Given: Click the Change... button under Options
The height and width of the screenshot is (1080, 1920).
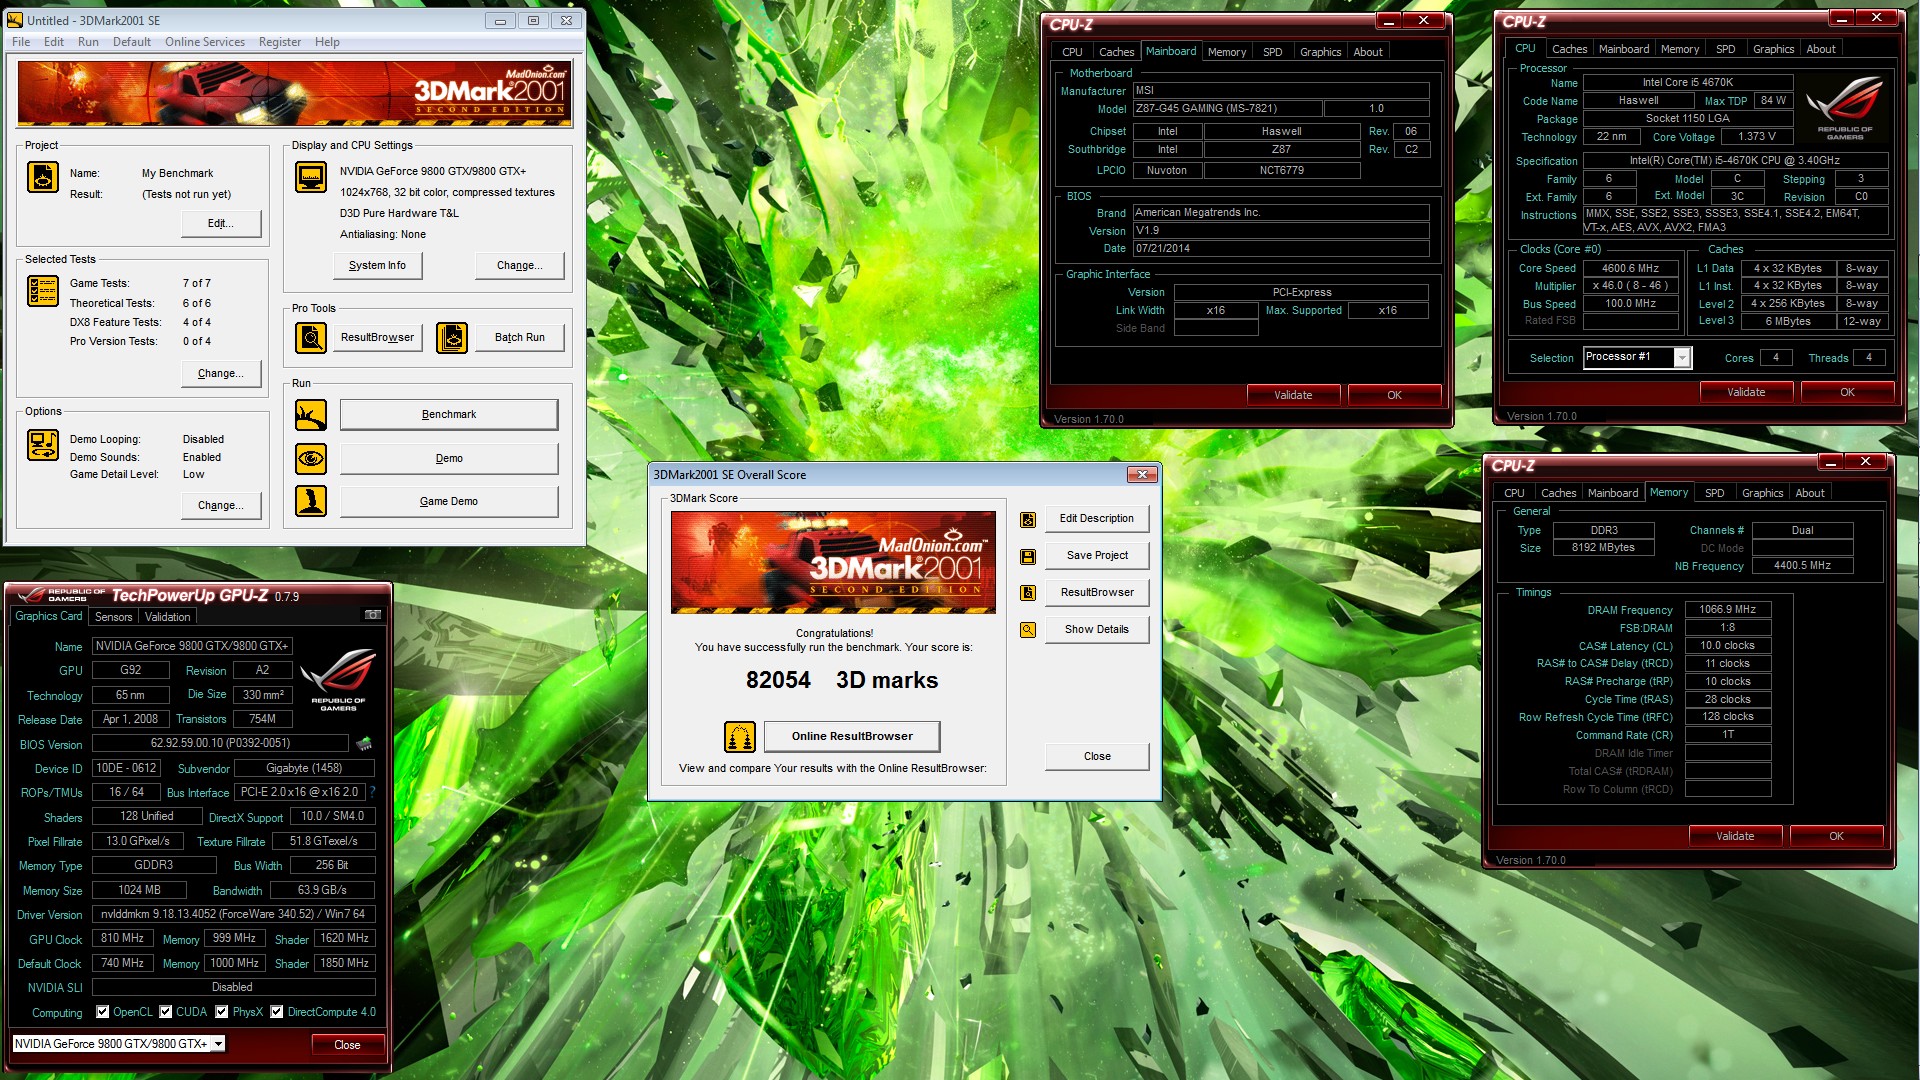Looking at the screenshot, I should tap(221, 505).
